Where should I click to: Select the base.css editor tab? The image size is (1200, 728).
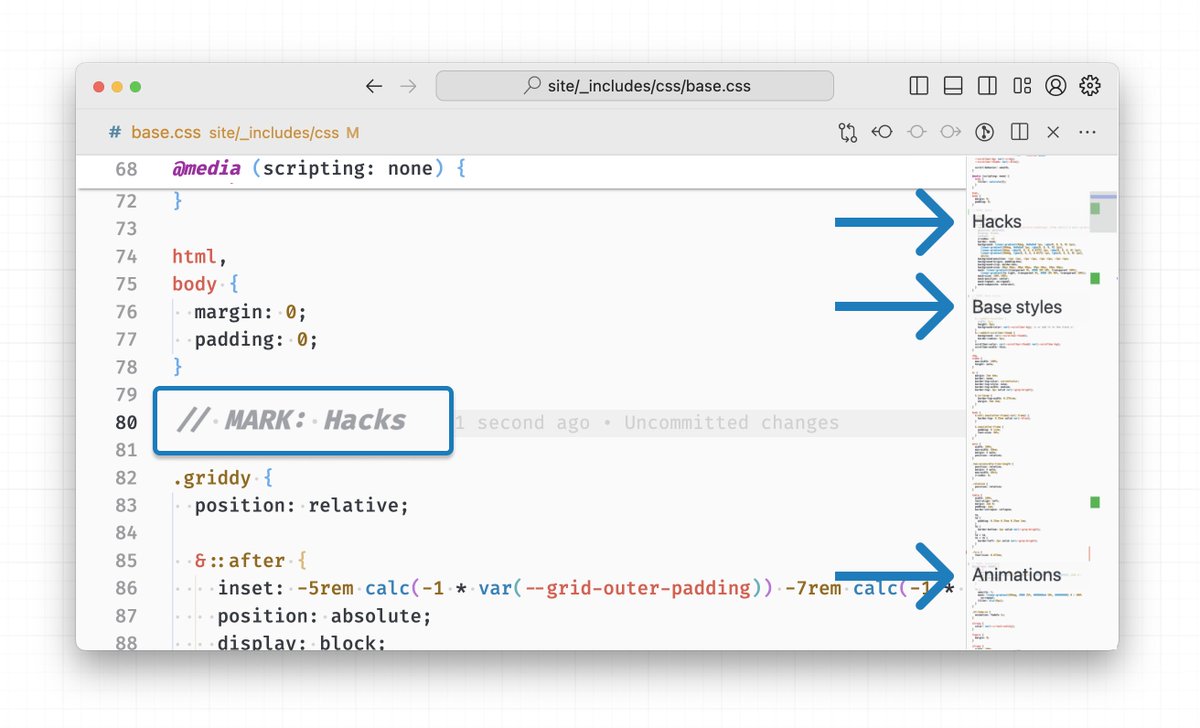(x=234, y=132)
